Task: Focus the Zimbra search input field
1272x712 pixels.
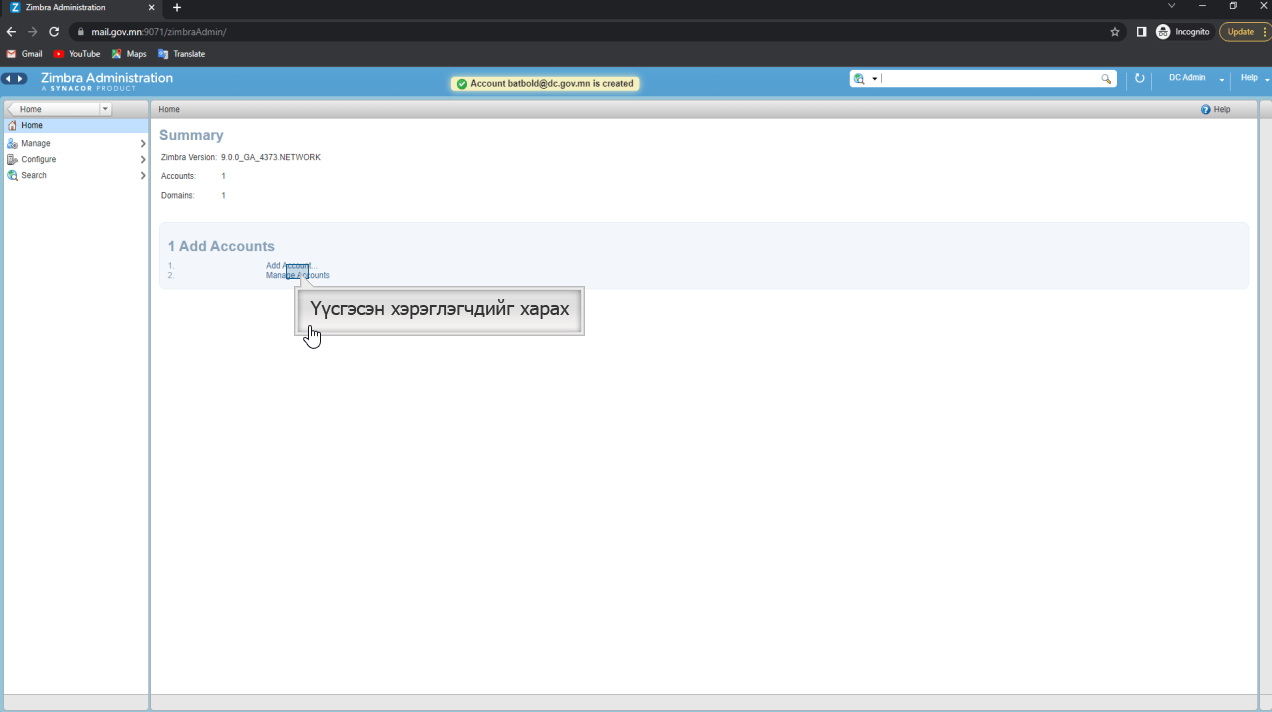Action: click(990, 79)
